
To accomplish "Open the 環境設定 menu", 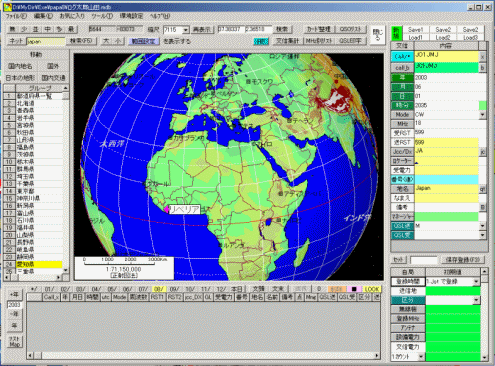I will point(132,16).
